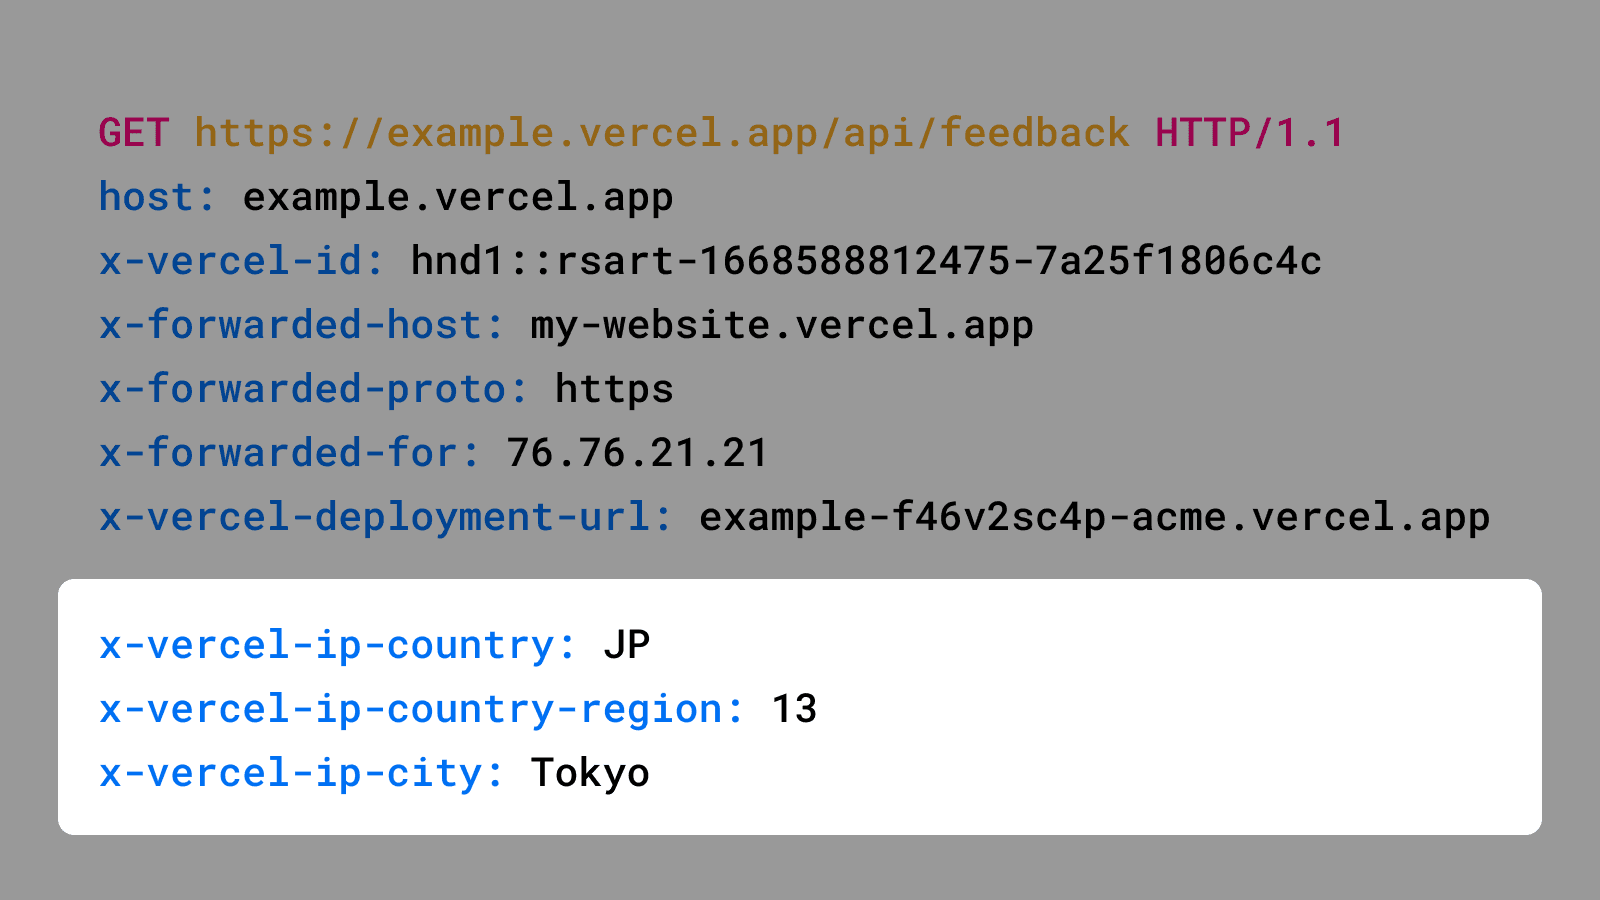Image resolution: width=1600 pixels, height=900 pixels.
Task: Open the example-f46v2sc4p-acme.vercel.app deployment URL
Action: (1094, 517)
